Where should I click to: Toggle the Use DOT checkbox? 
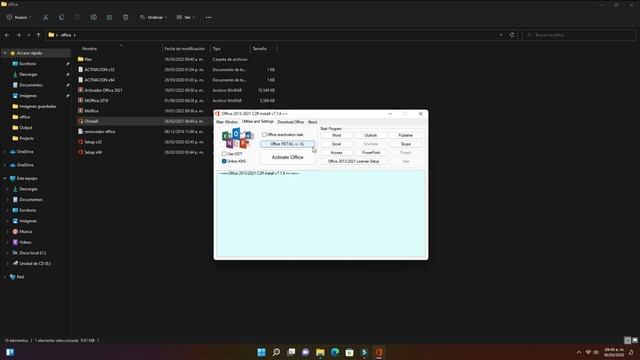tap(224, 154)
